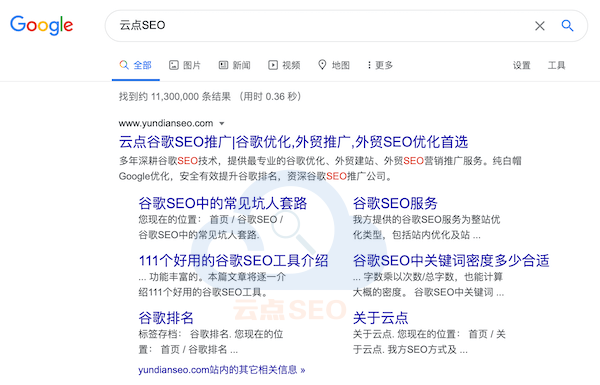Screen dimensions: 600x385
Task: Open 工具 options
Action: click(x=556, y=65)
